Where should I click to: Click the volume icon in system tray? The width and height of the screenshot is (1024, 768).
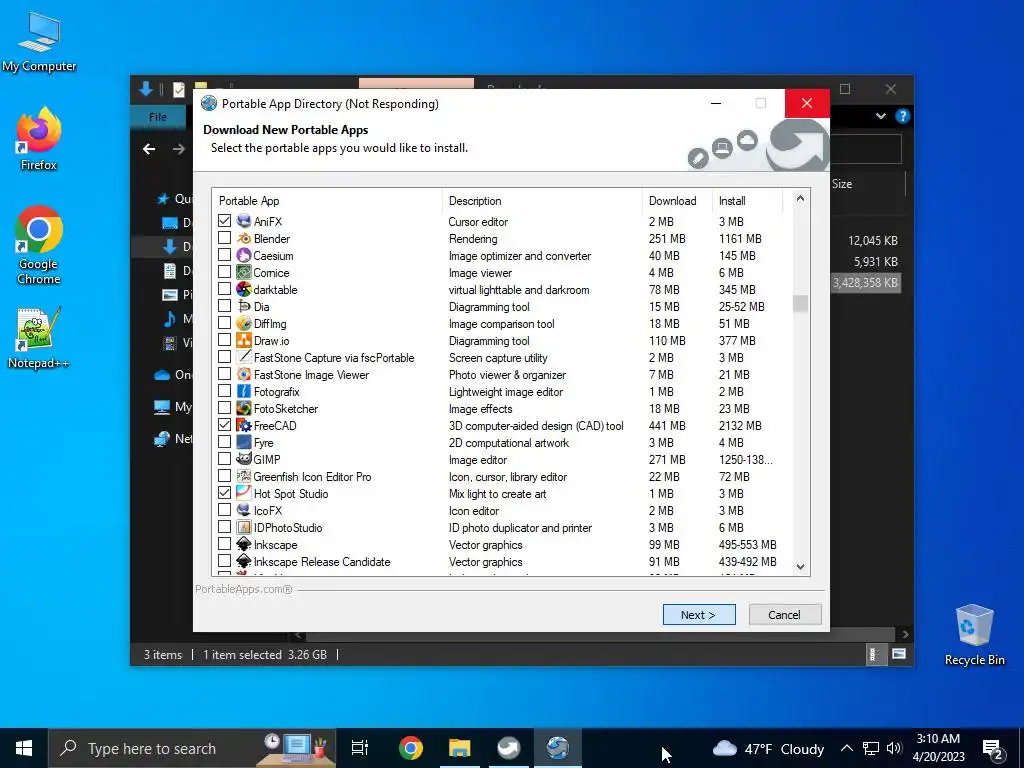click(x=895, y=748)
